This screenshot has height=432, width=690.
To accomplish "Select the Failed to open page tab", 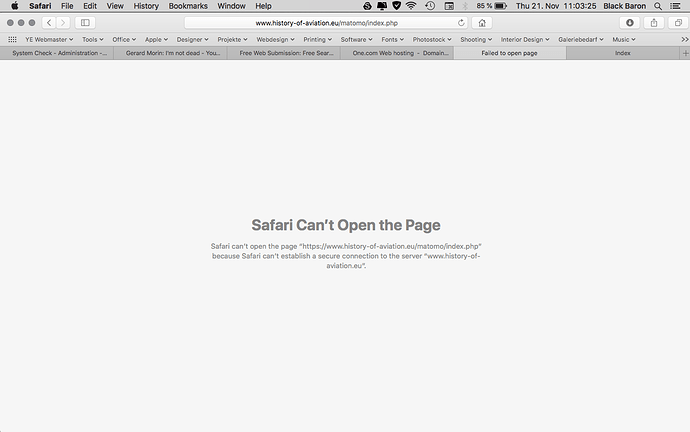I will tap(510, 53).
